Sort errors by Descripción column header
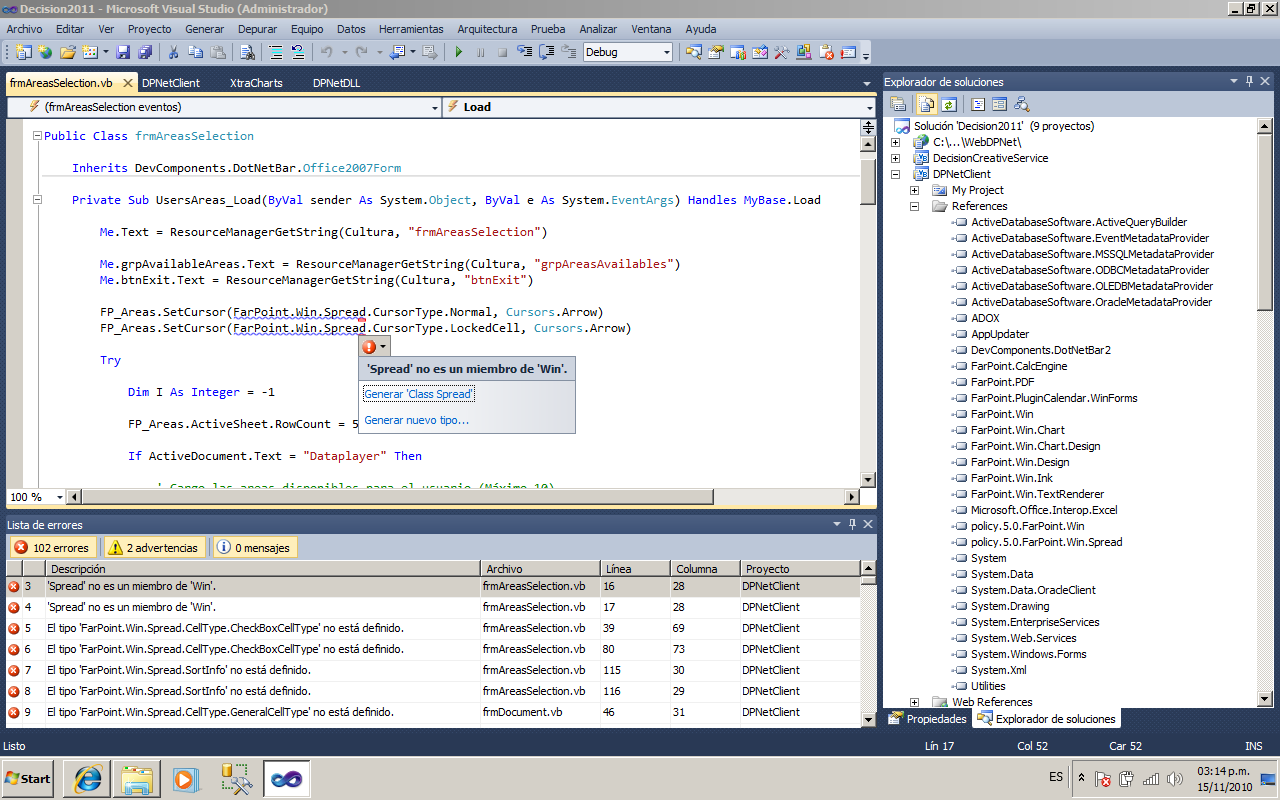The image size is (1280, 800). [263, 569]
